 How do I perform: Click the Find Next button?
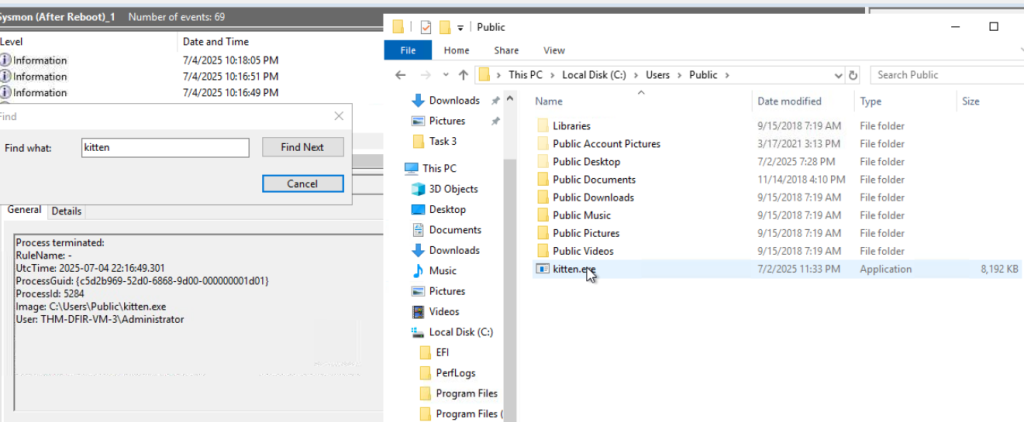click(x=302, y=147)
